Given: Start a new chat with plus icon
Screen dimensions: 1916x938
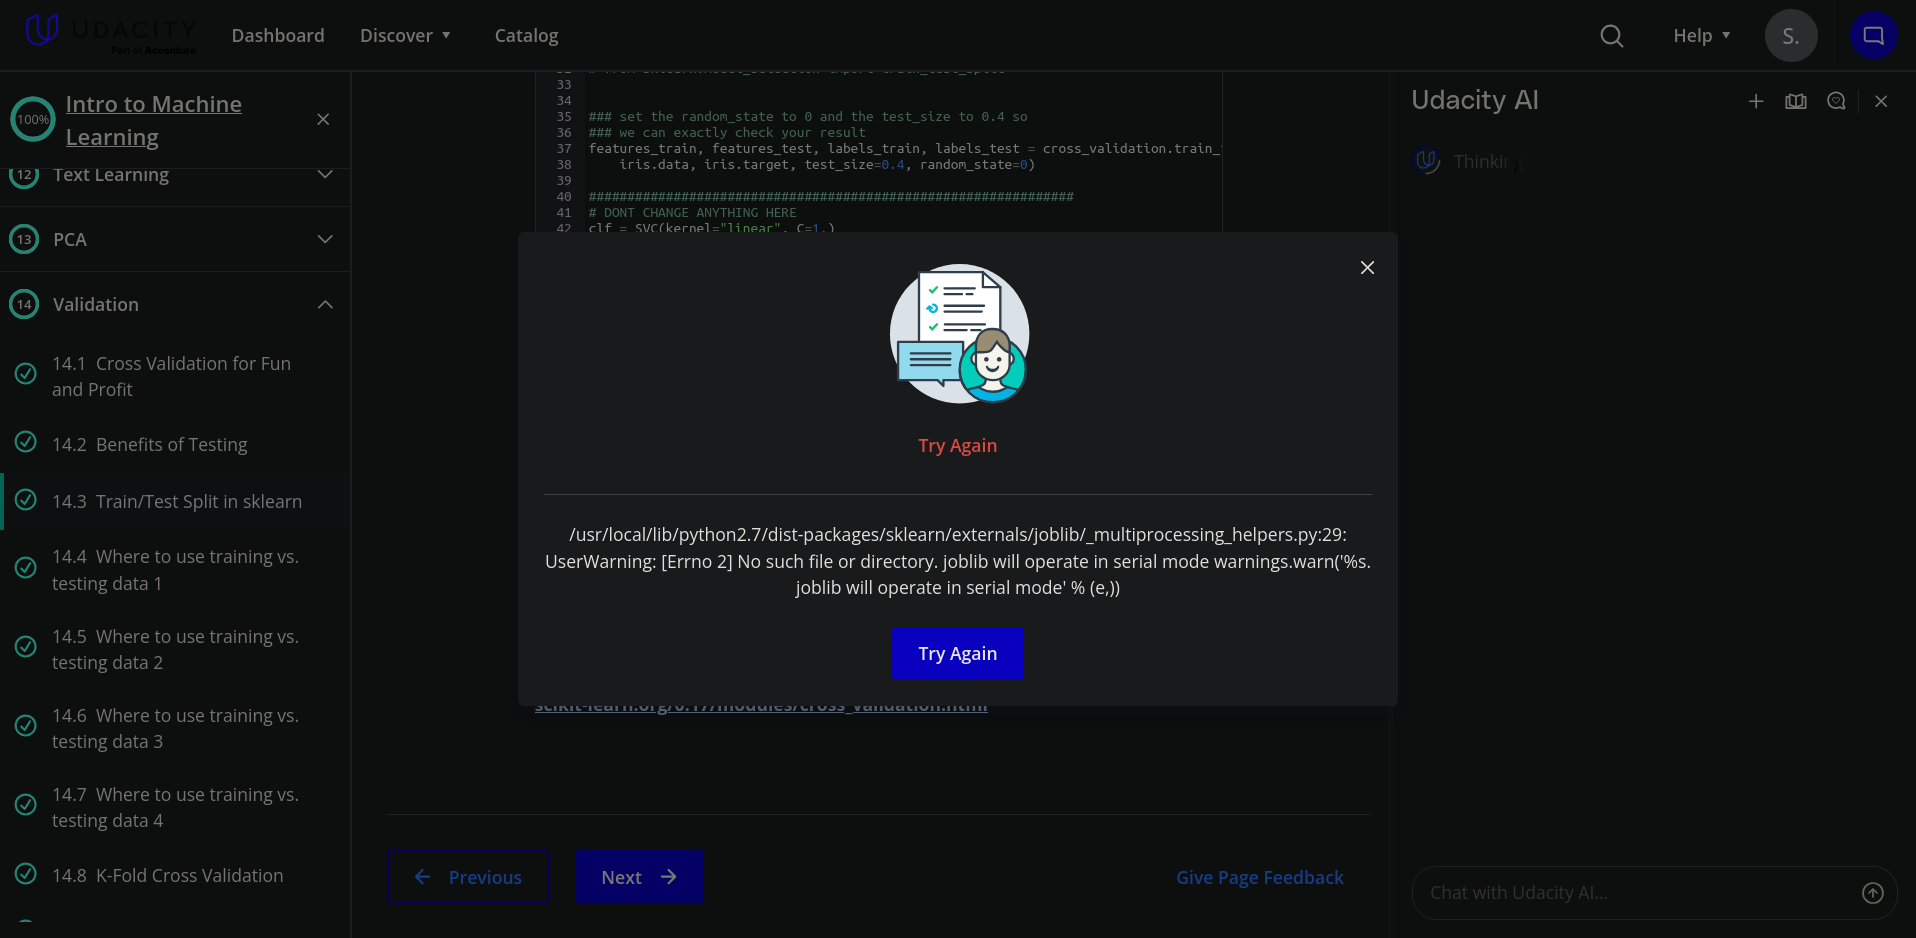Looking at the screenshot, I should pyautogui.click(x=1756, y=101).
